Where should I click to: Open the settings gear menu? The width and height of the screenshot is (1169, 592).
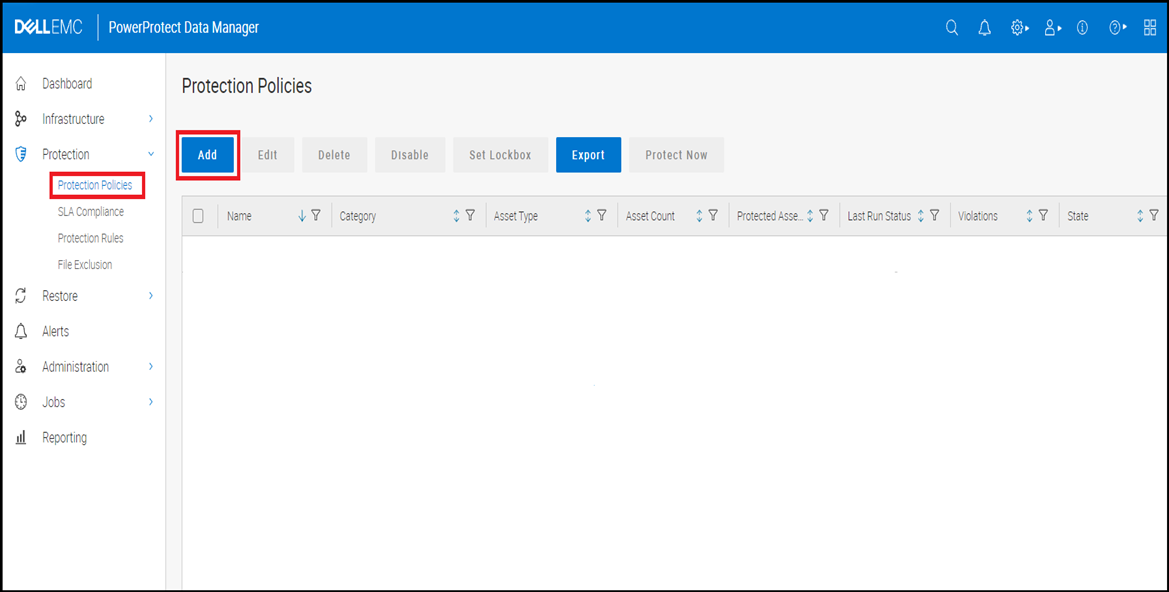1018,28
